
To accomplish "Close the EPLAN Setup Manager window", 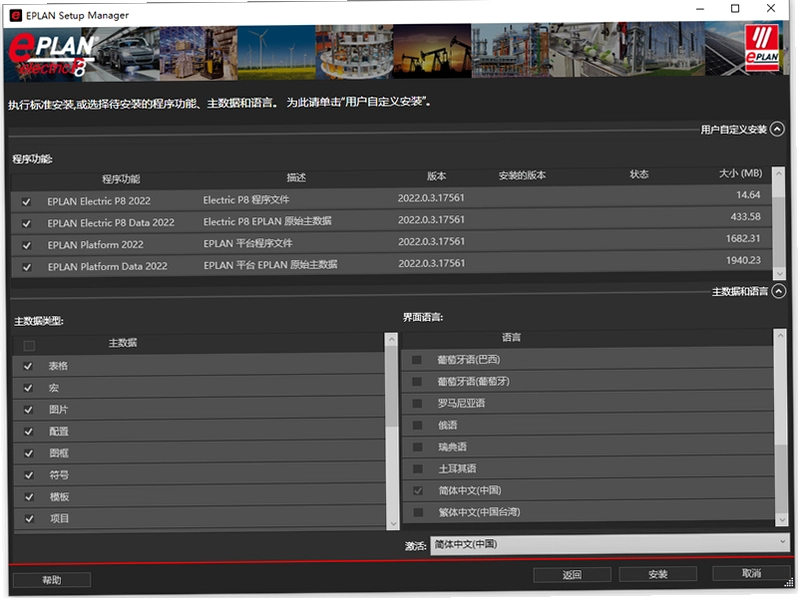I will click(x=771, y=8).
